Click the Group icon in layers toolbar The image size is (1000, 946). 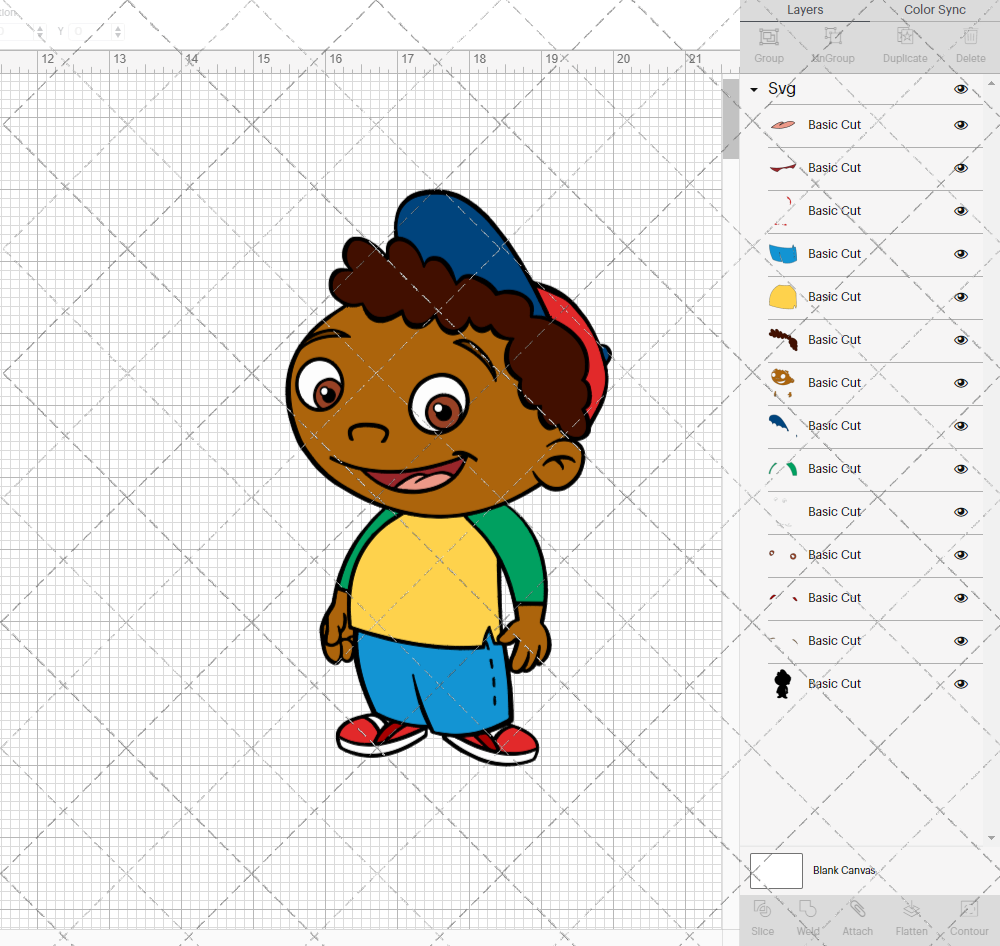(x=768, y=36)
